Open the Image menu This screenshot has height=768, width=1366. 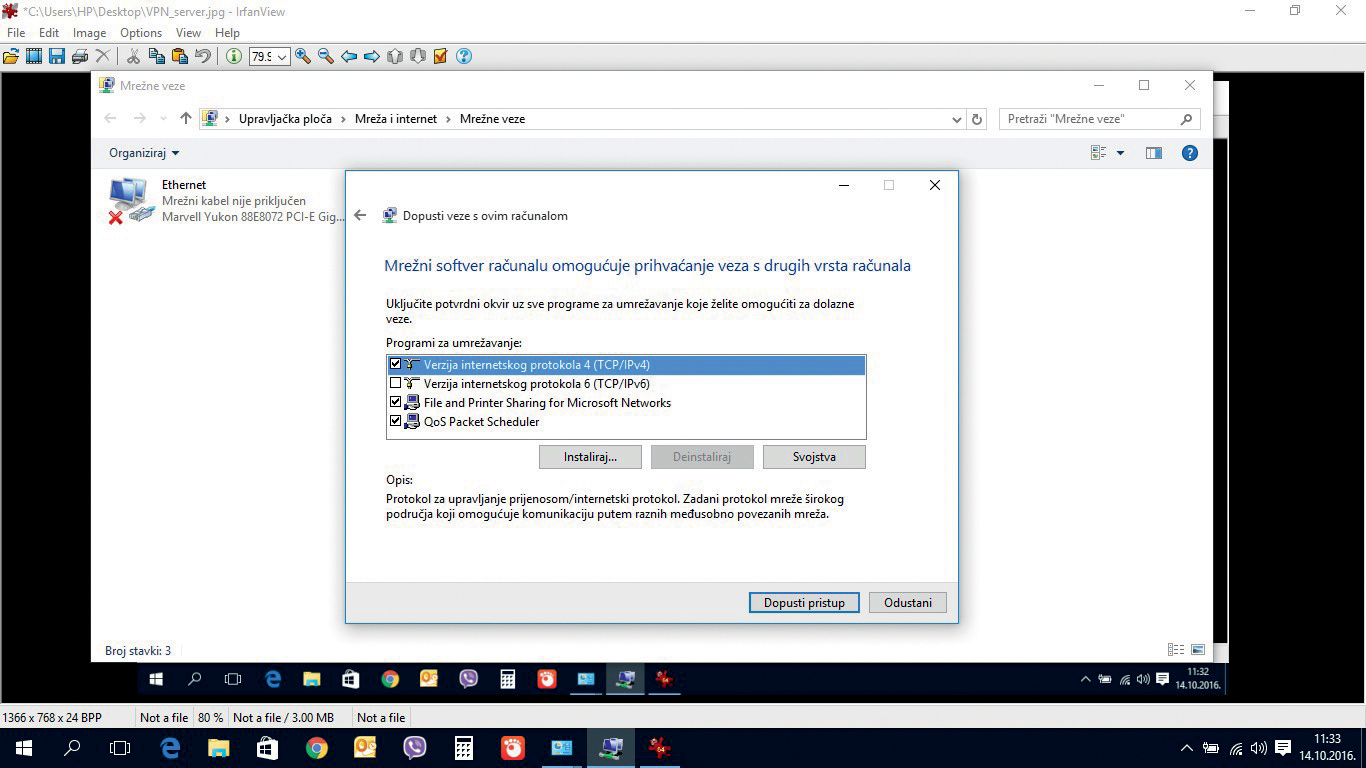89,33
